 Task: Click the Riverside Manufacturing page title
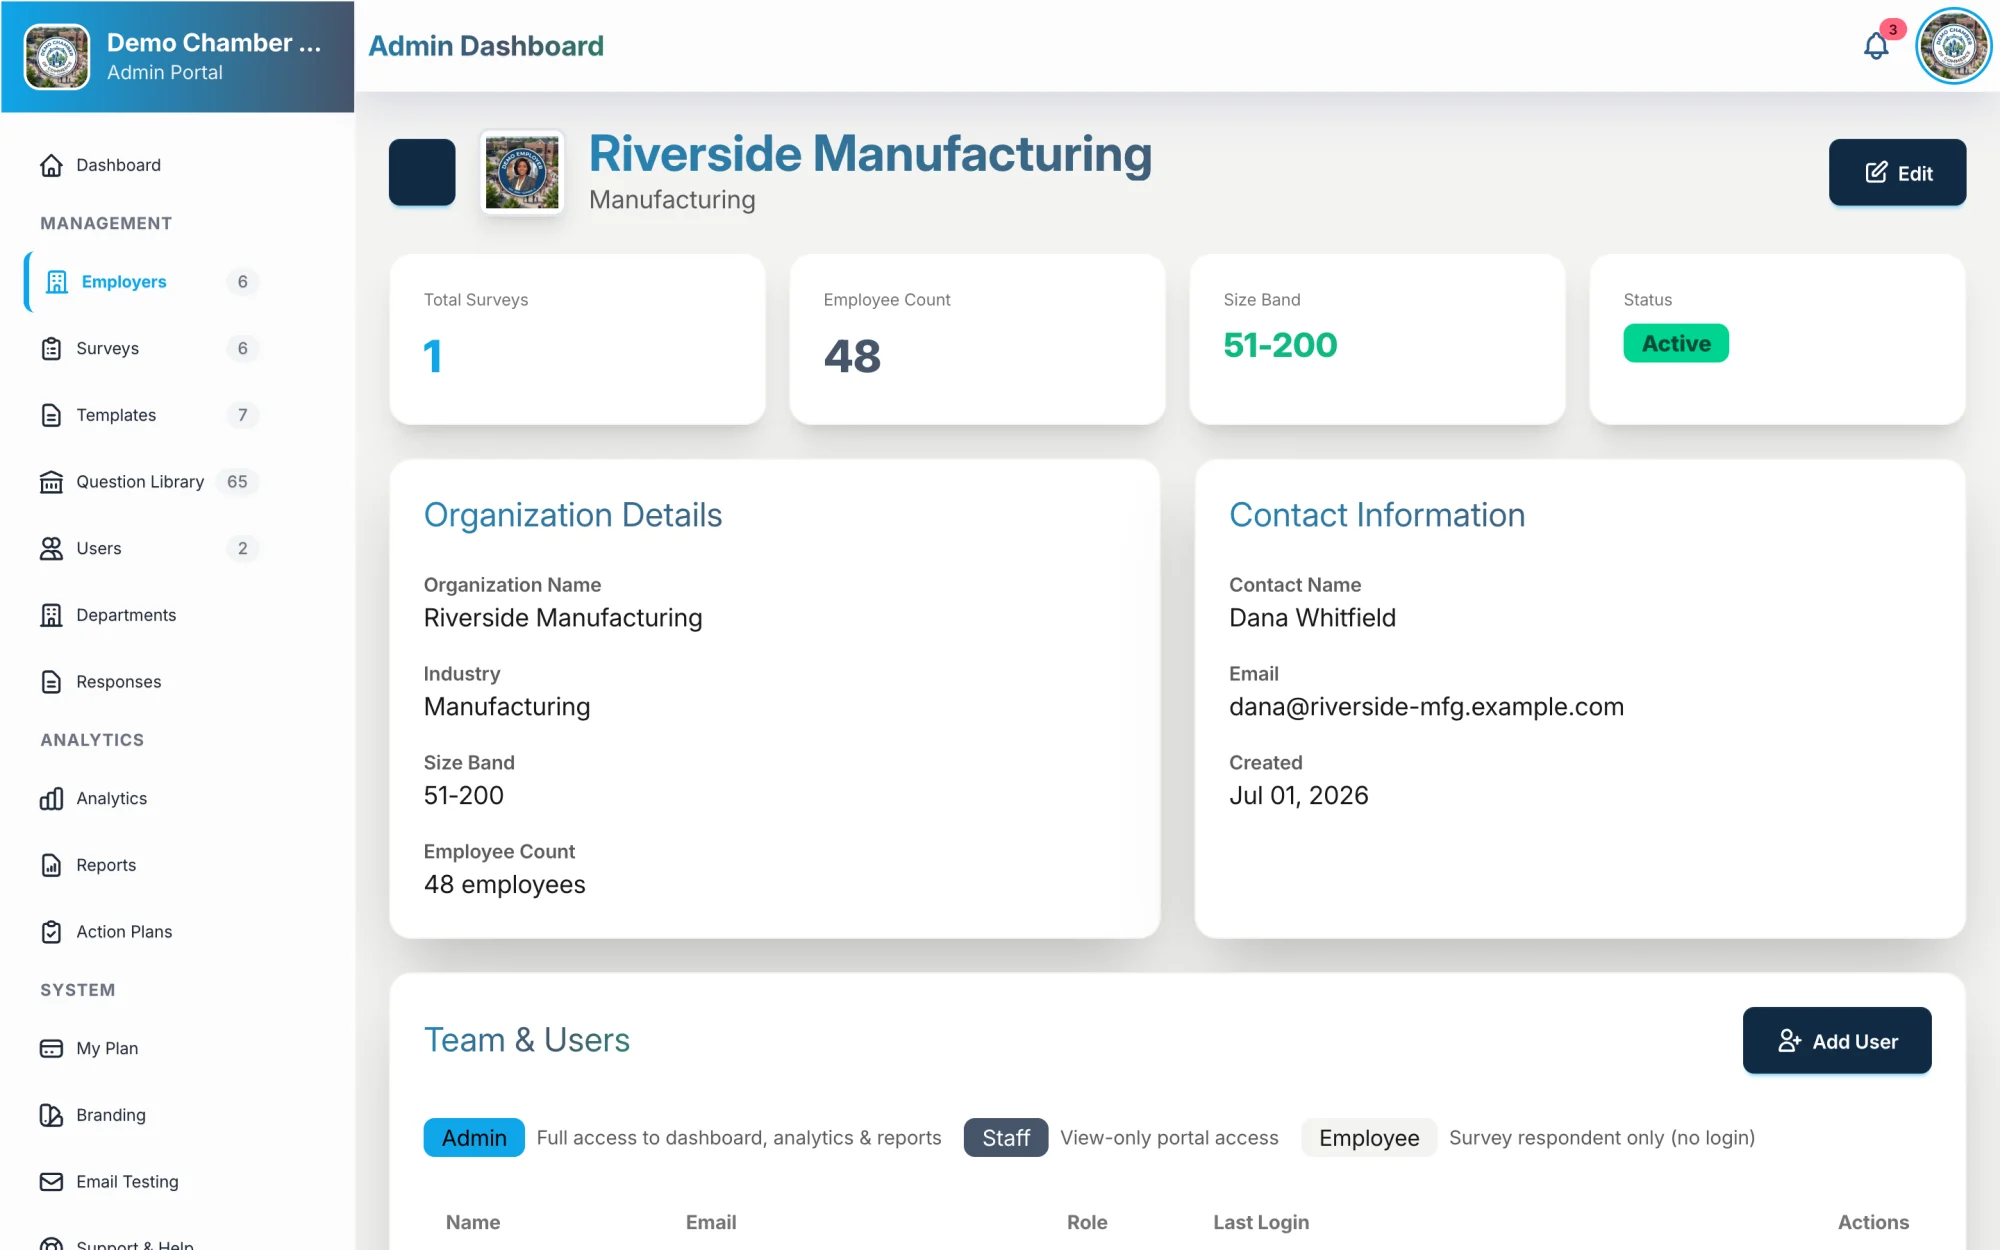[870, 154]
